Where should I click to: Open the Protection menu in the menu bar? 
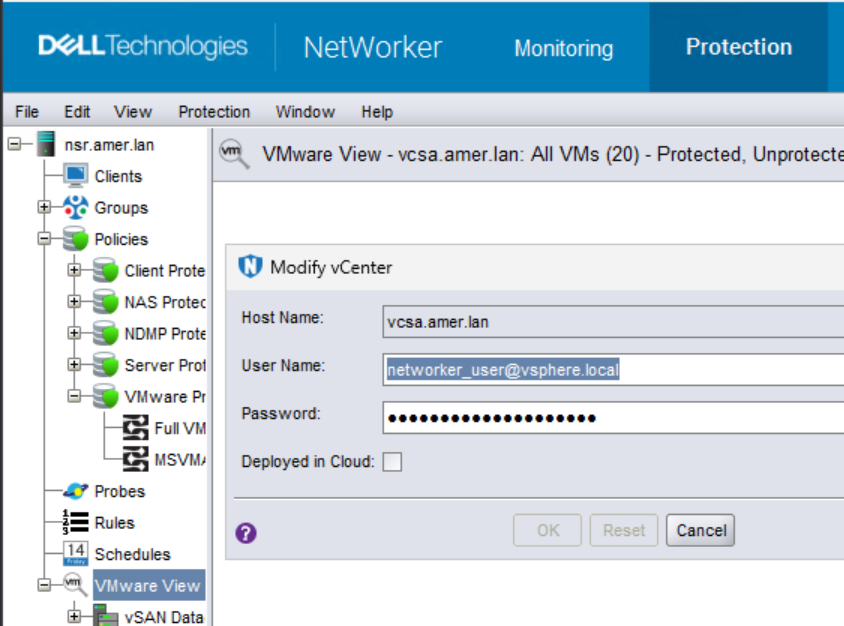coord(213,111)
